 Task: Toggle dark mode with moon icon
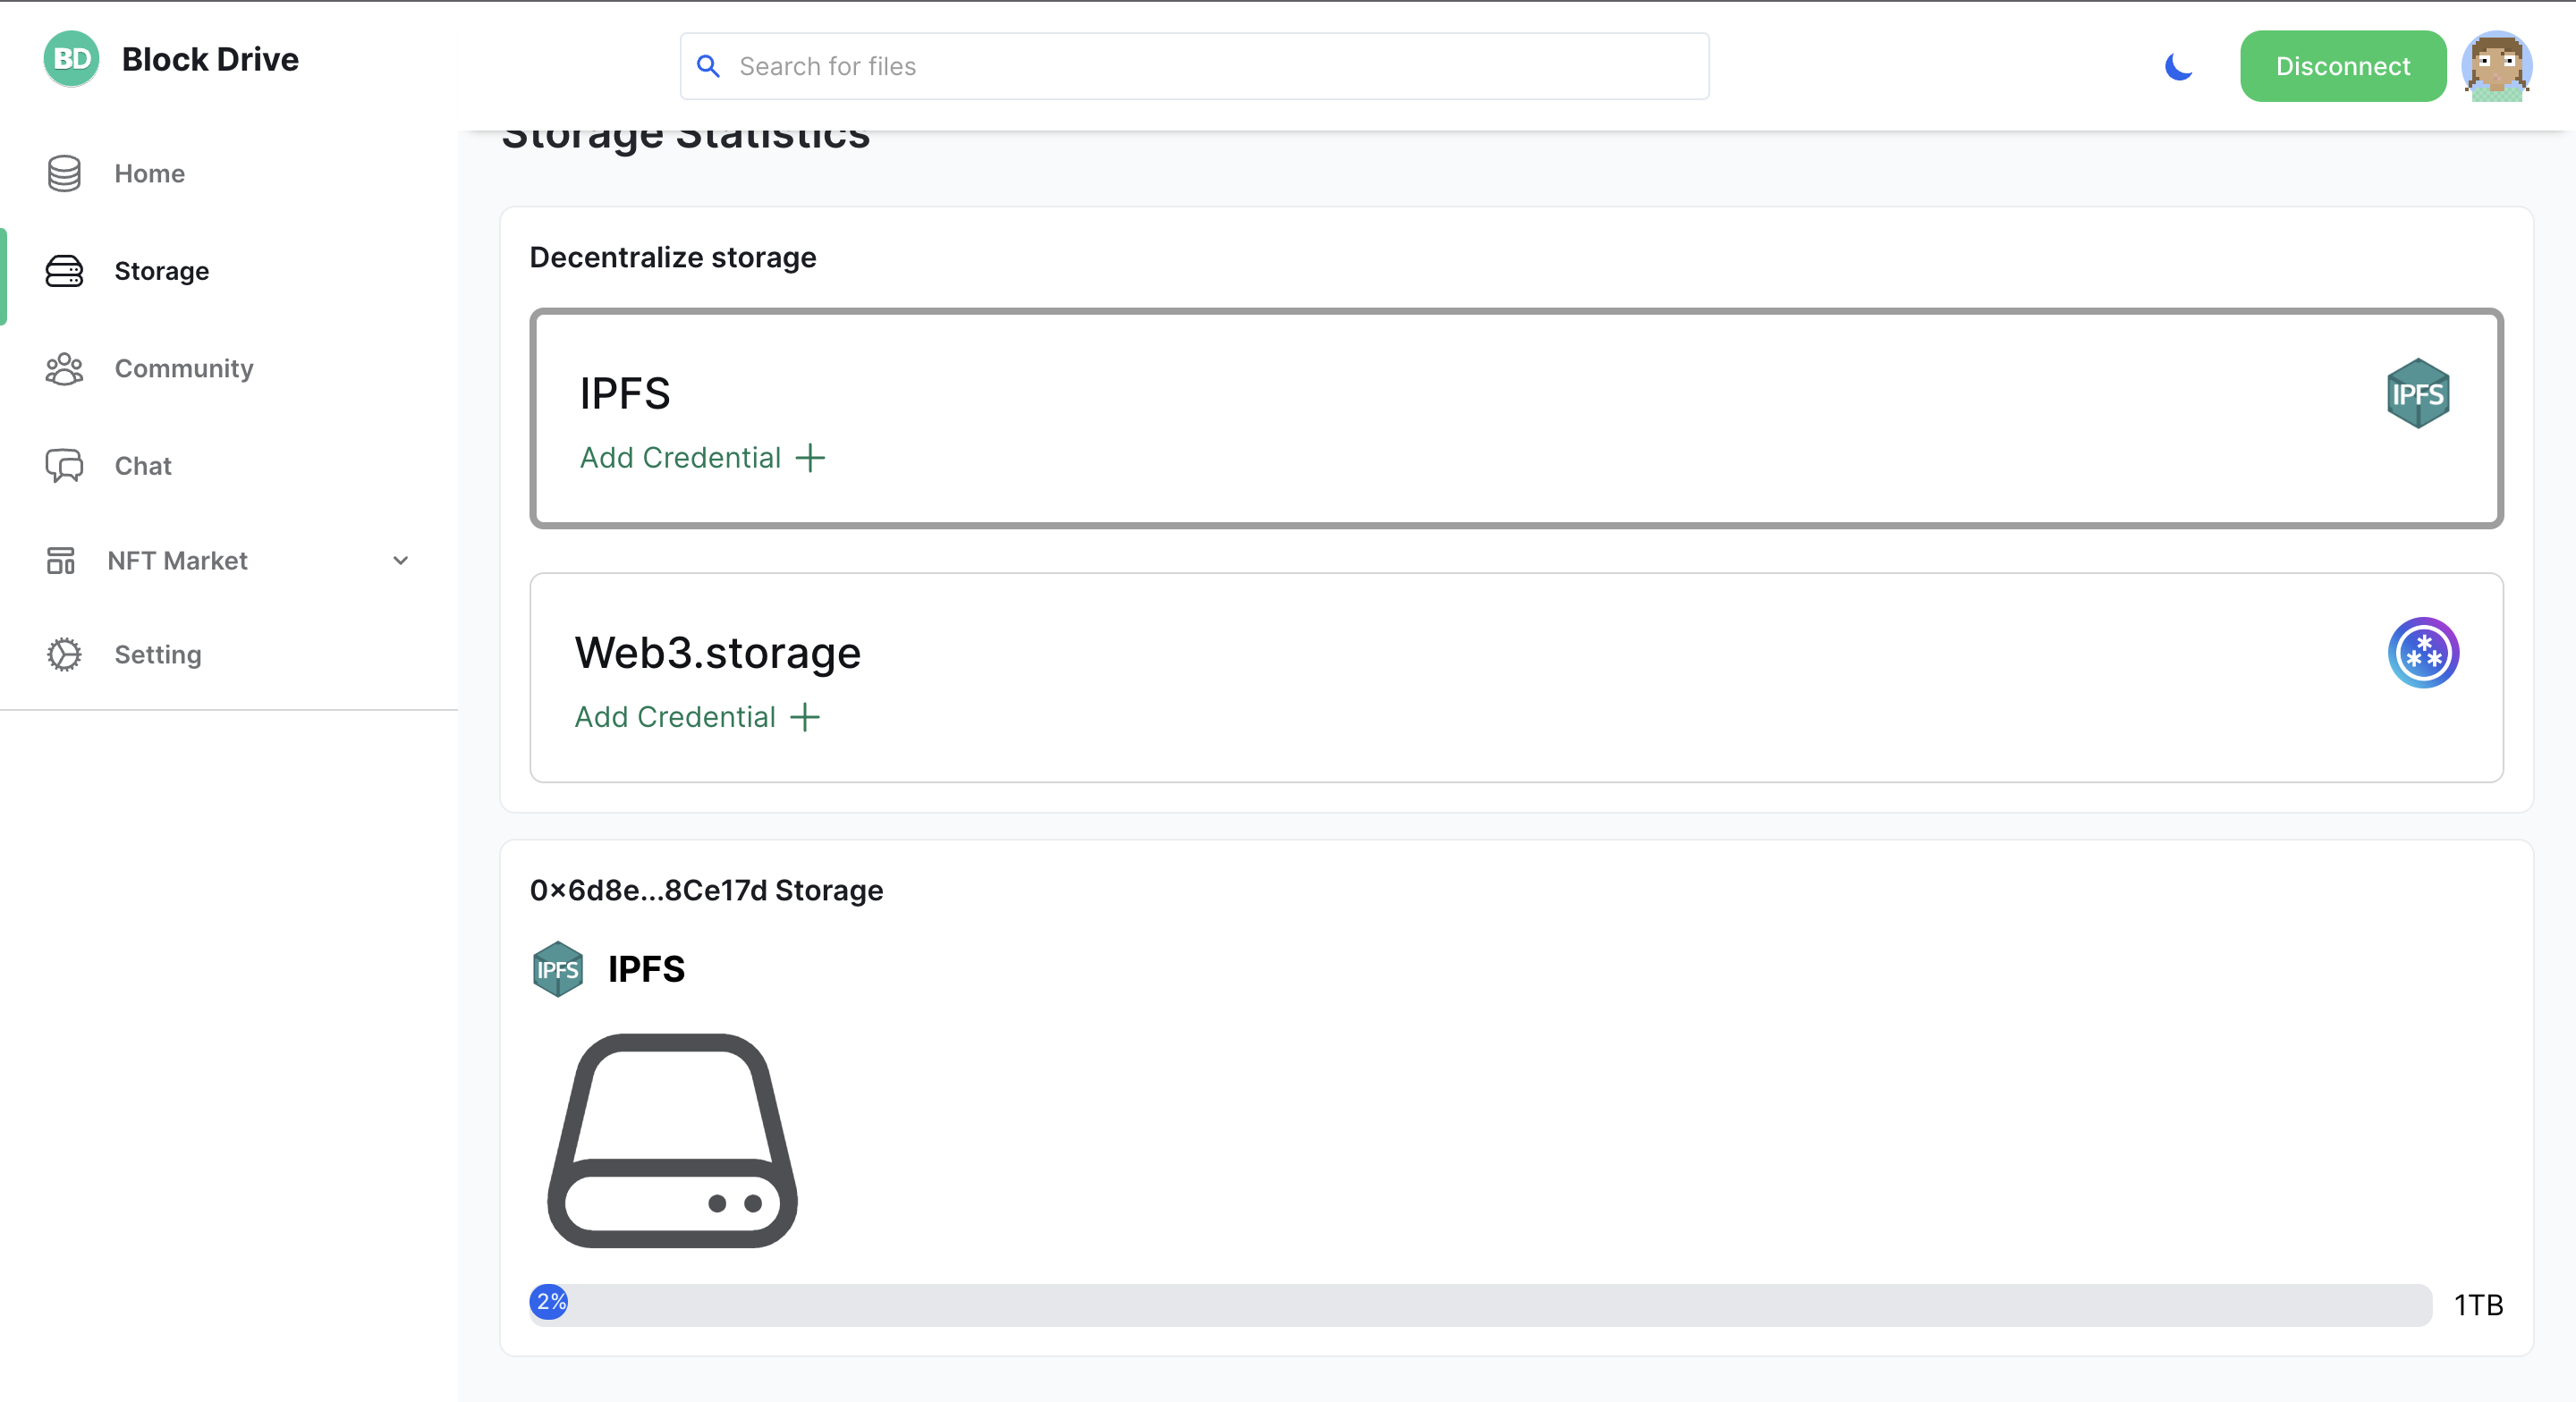tap(2178, 66)
